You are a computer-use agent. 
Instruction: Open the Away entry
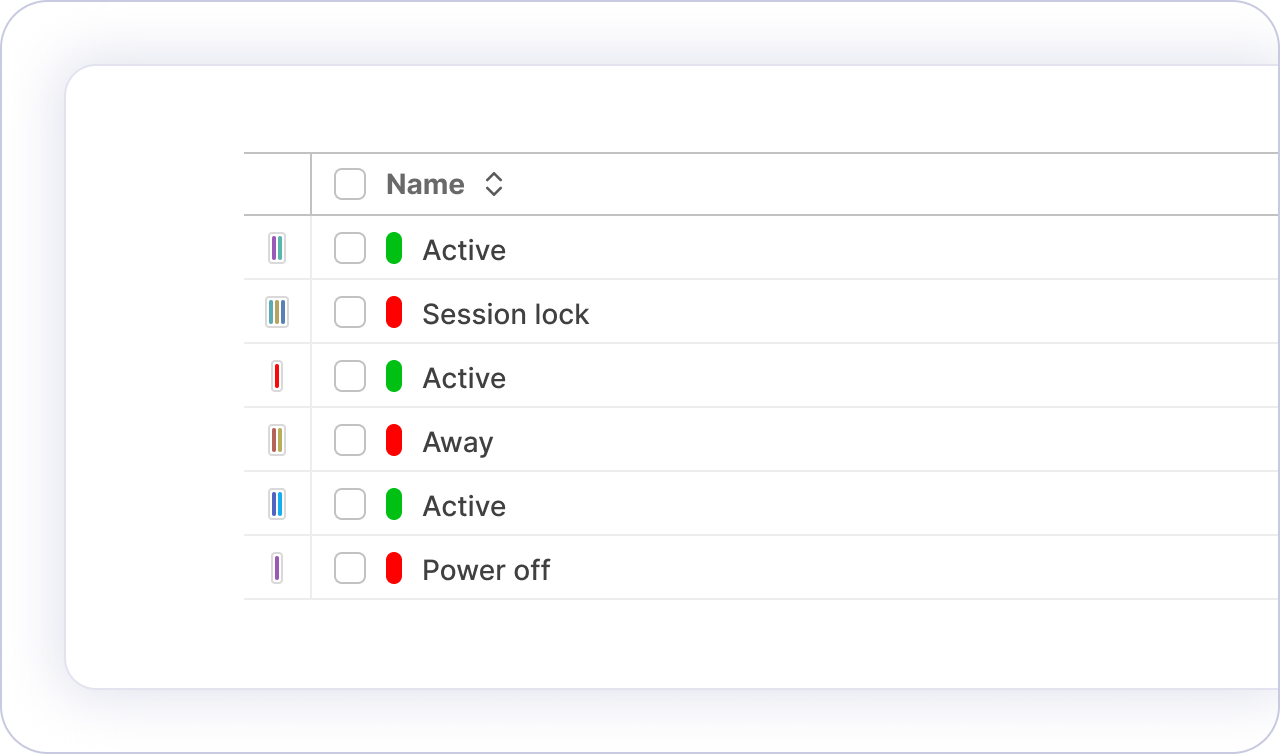(458, 442)
